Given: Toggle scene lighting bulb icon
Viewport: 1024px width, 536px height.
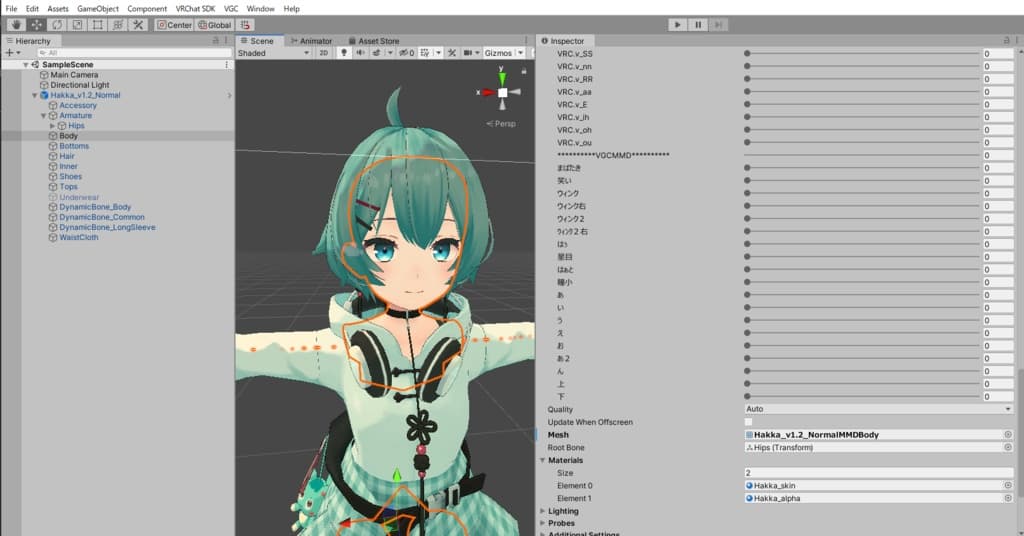Looking at the screenshot, I should [346, 53].
